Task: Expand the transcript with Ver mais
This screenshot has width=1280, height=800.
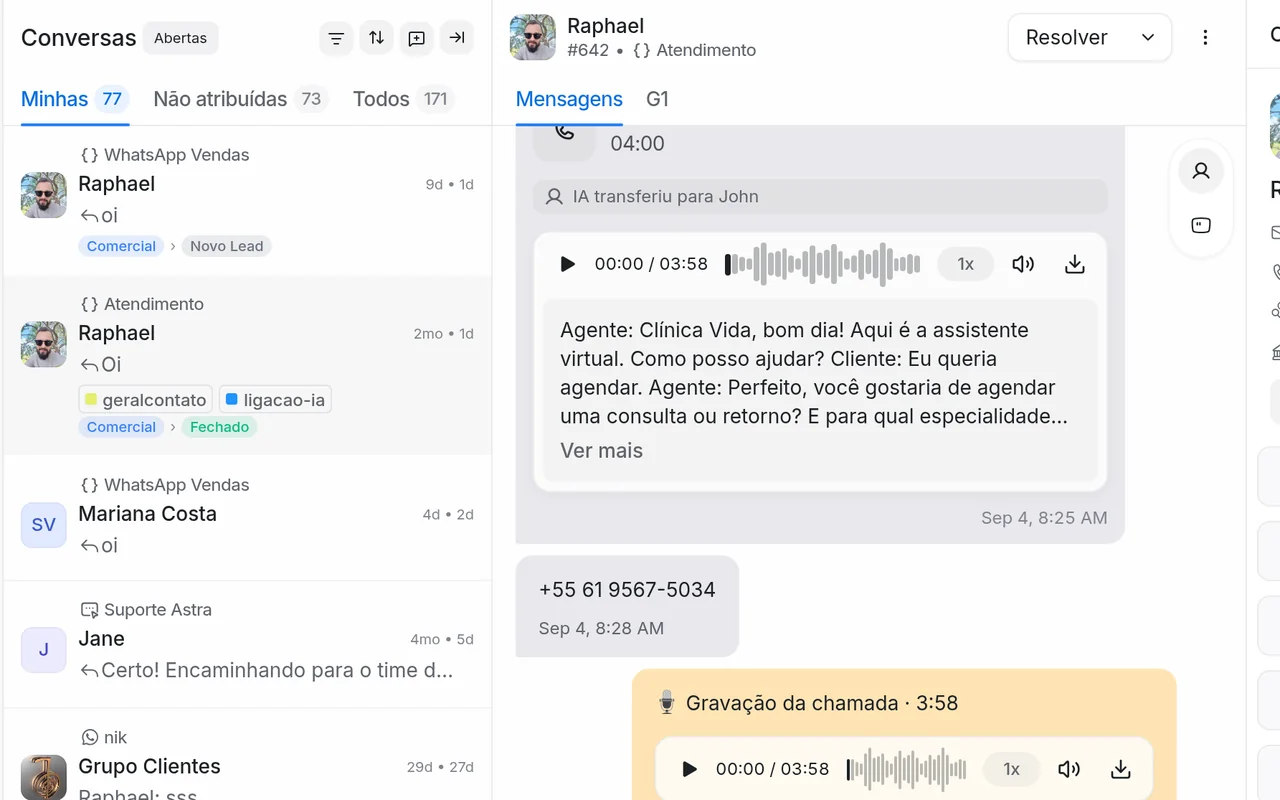Action: (x=601, y=450)
